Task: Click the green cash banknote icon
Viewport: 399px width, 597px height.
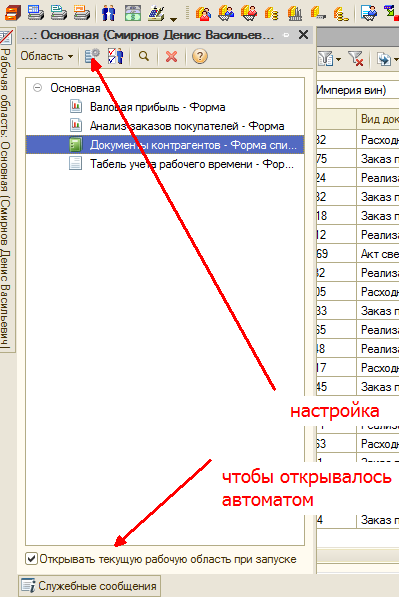Action: click(x=132, y=13)
